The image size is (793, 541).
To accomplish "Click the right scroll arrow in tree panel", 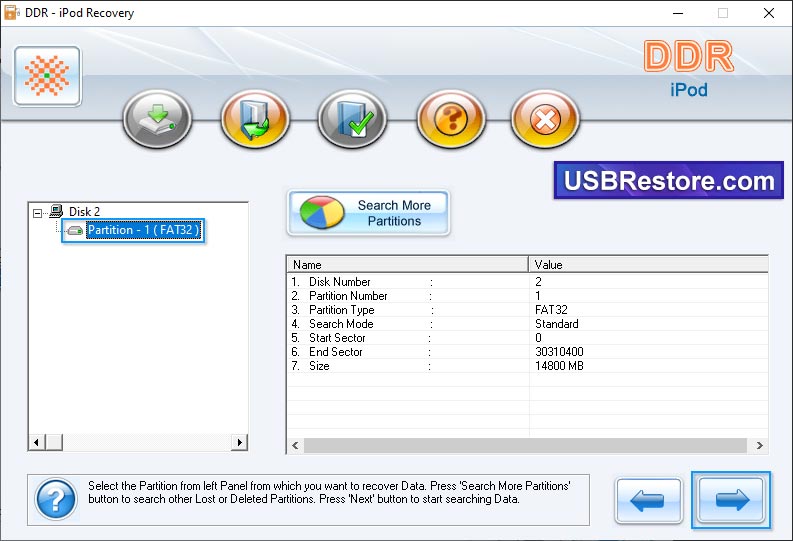I will 239,442.
